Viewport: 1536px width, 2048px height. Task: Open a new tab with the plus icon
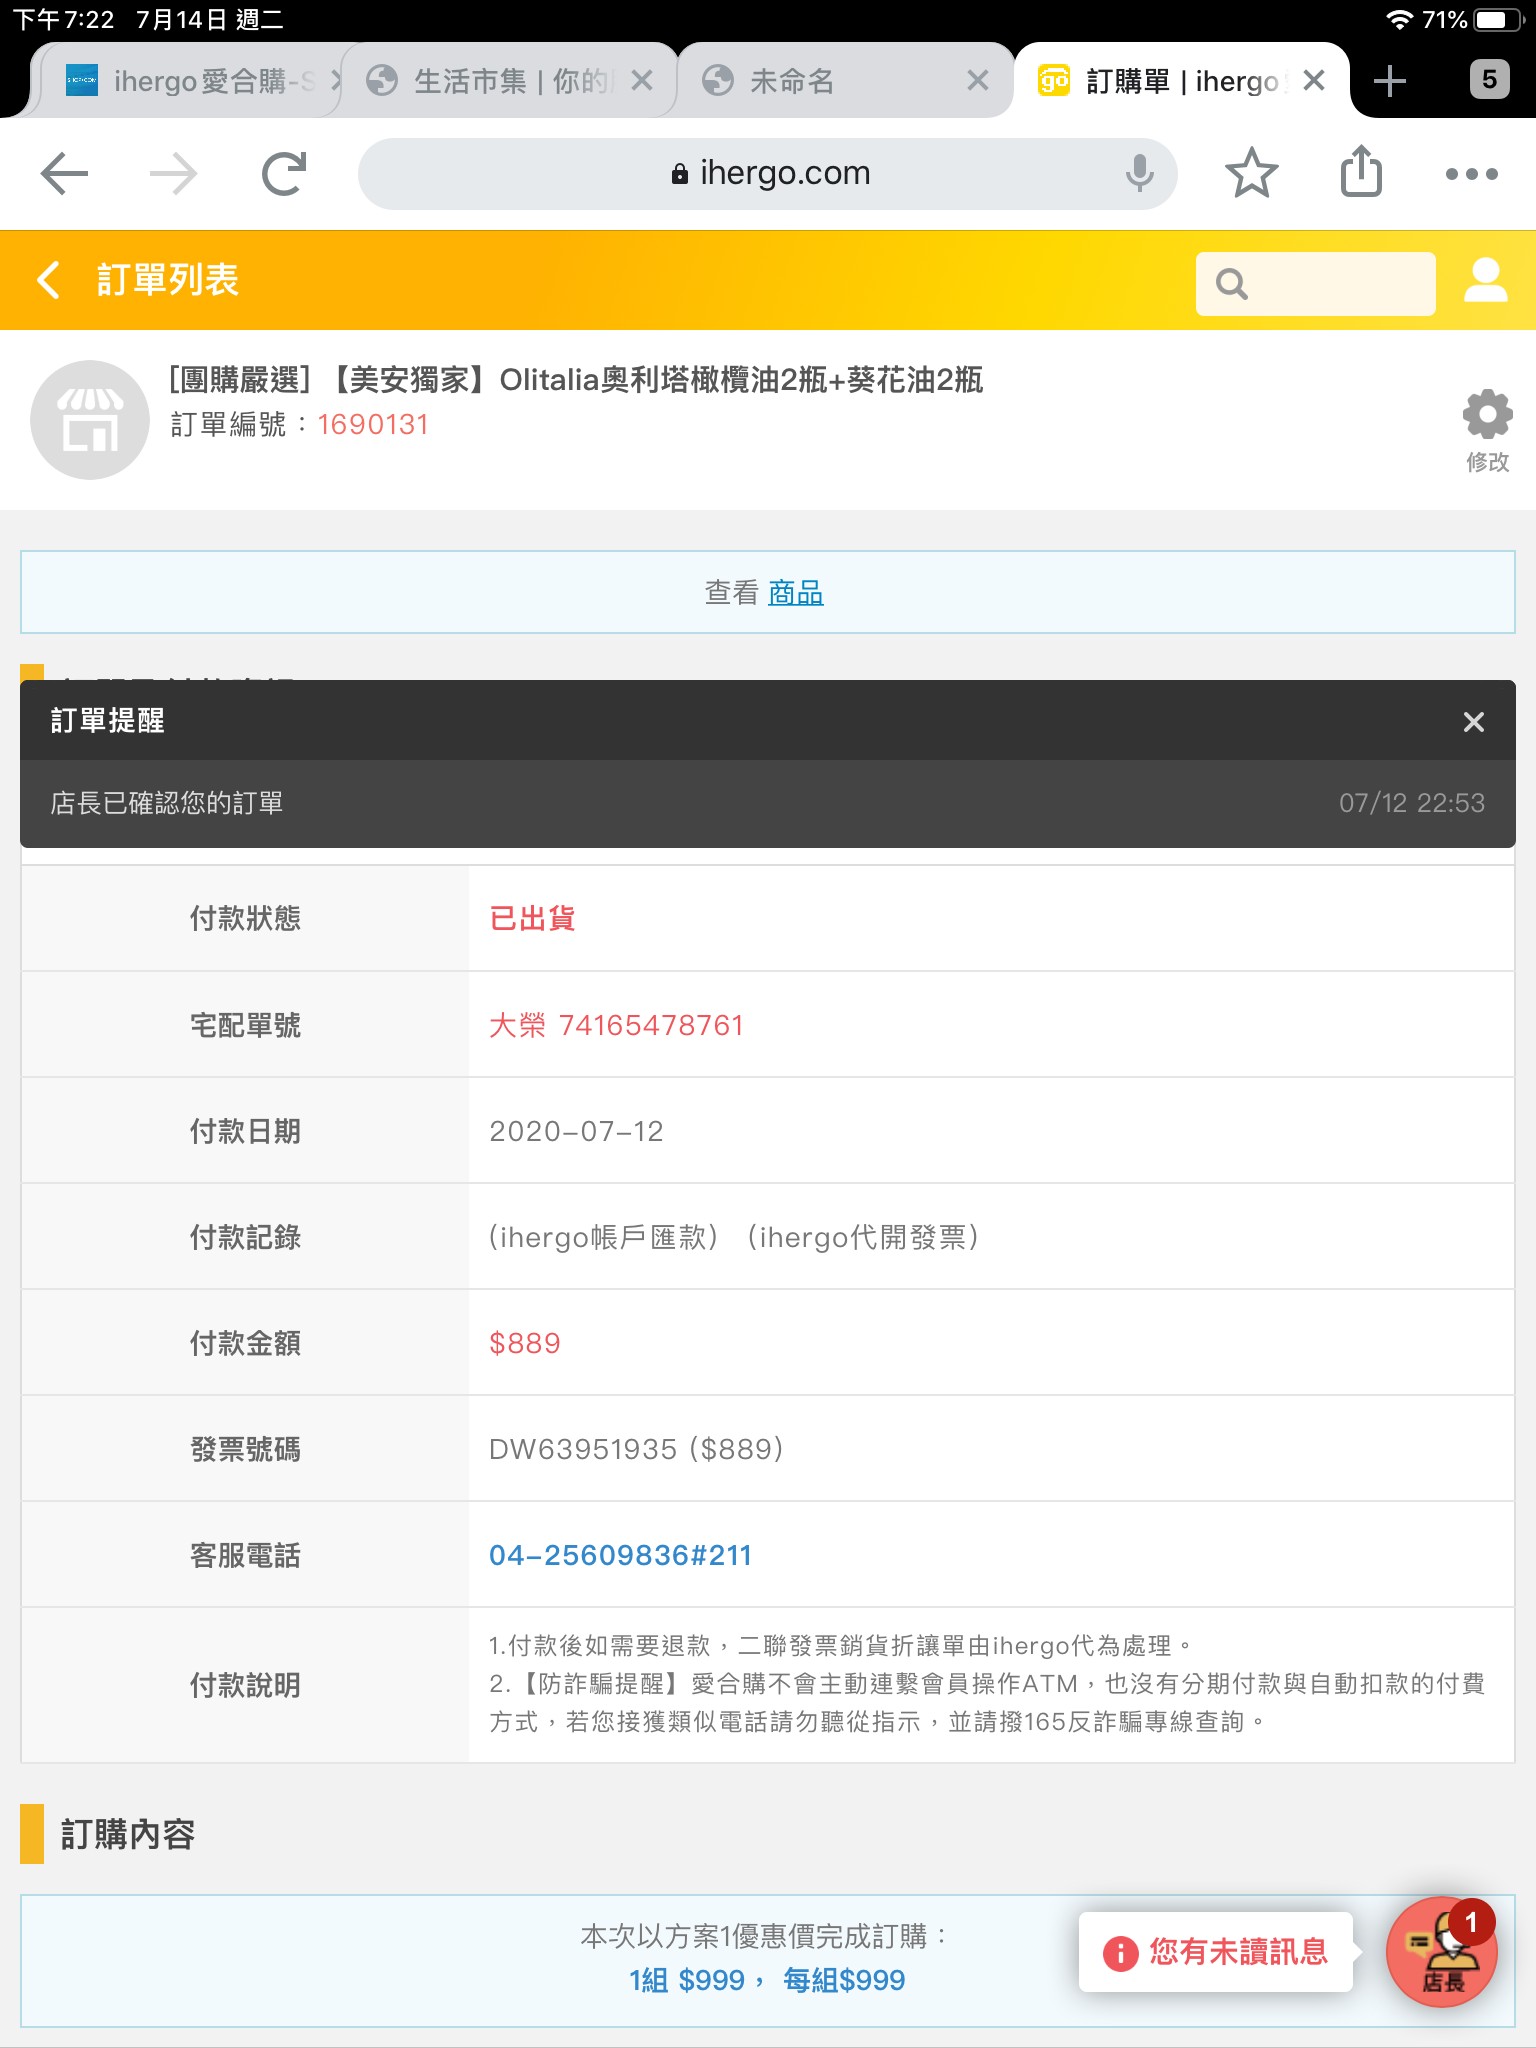coord(1390,81)
